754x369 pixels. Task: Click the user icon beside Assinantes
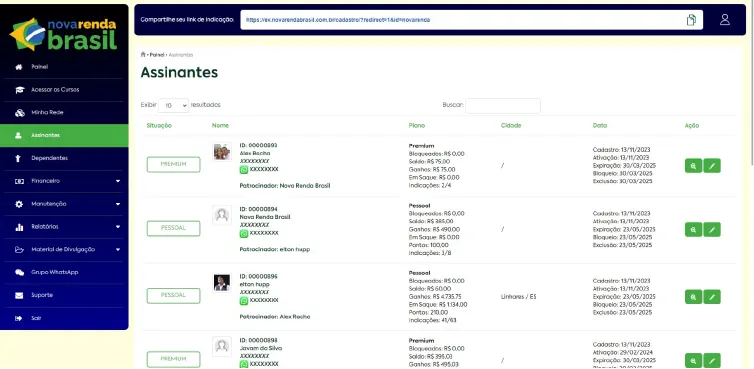19,136
